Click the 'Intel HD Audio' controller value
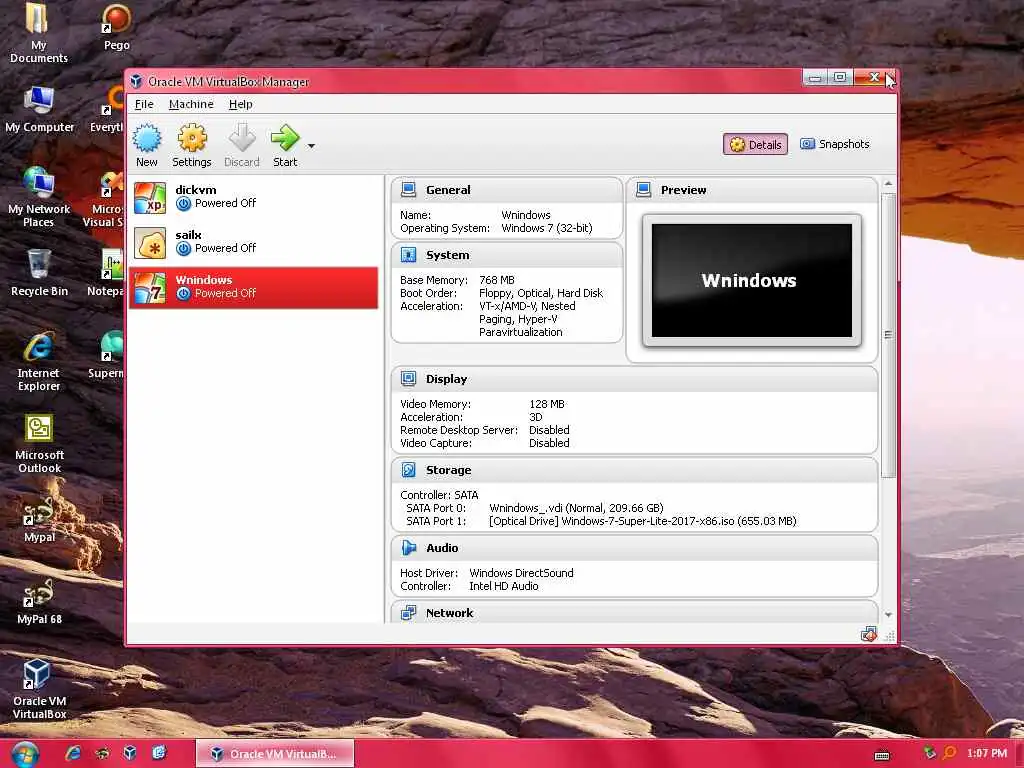Screen dimensions: 1024x768 coord(504,586)
